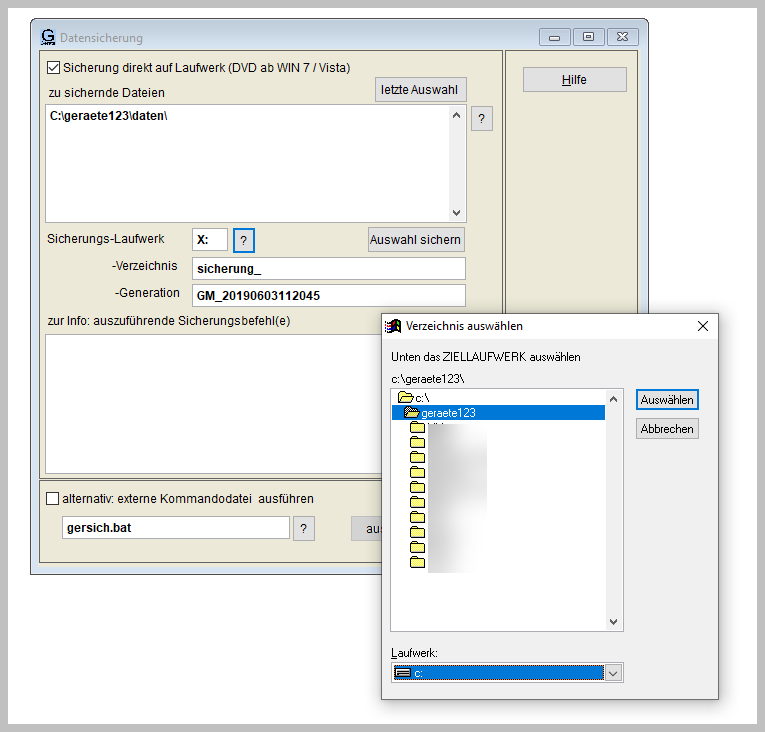Click the question mark next to Sicherungs-Laufwerk
Image resolution: width=765 pixels, height=732 pixels.
(x=244, y=240)
